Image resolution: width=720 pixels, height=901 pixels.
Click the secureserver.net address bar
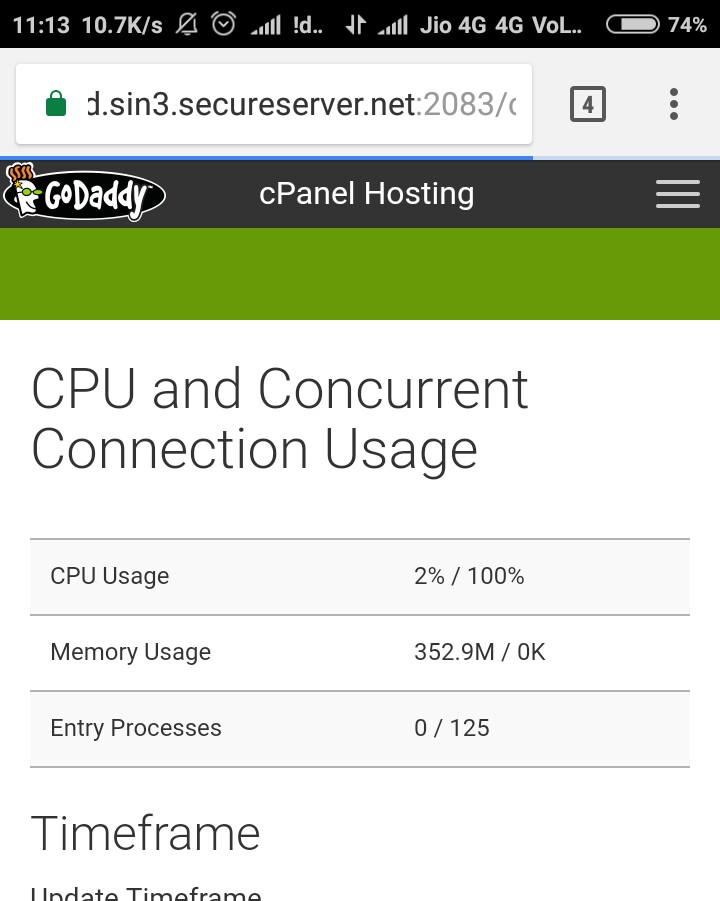[x=300, y=104]
